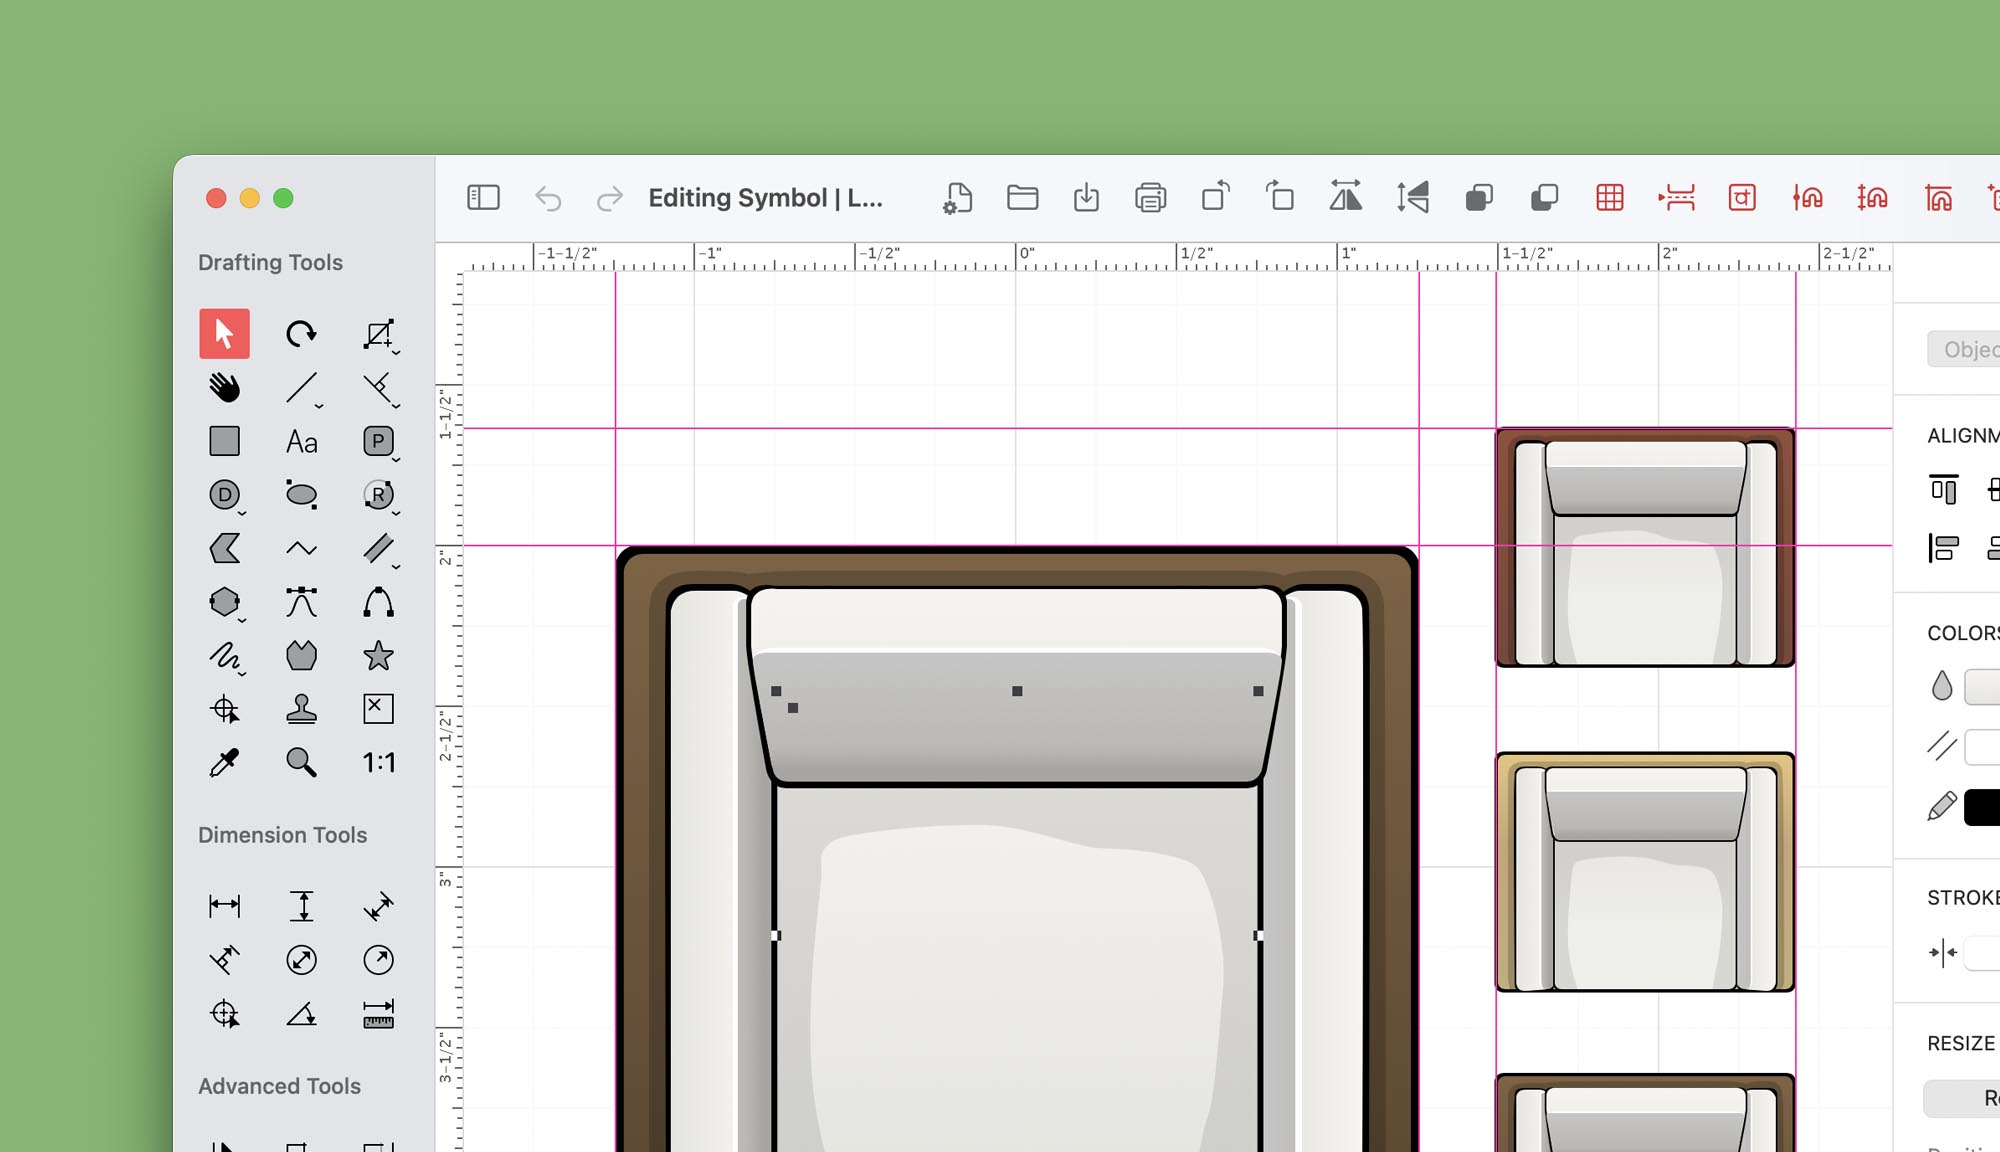Image resolution: width=2000 pixels, height=1152 pixels.
Task: Expand the Line tool variants arrow
Action: pos(319,406)
